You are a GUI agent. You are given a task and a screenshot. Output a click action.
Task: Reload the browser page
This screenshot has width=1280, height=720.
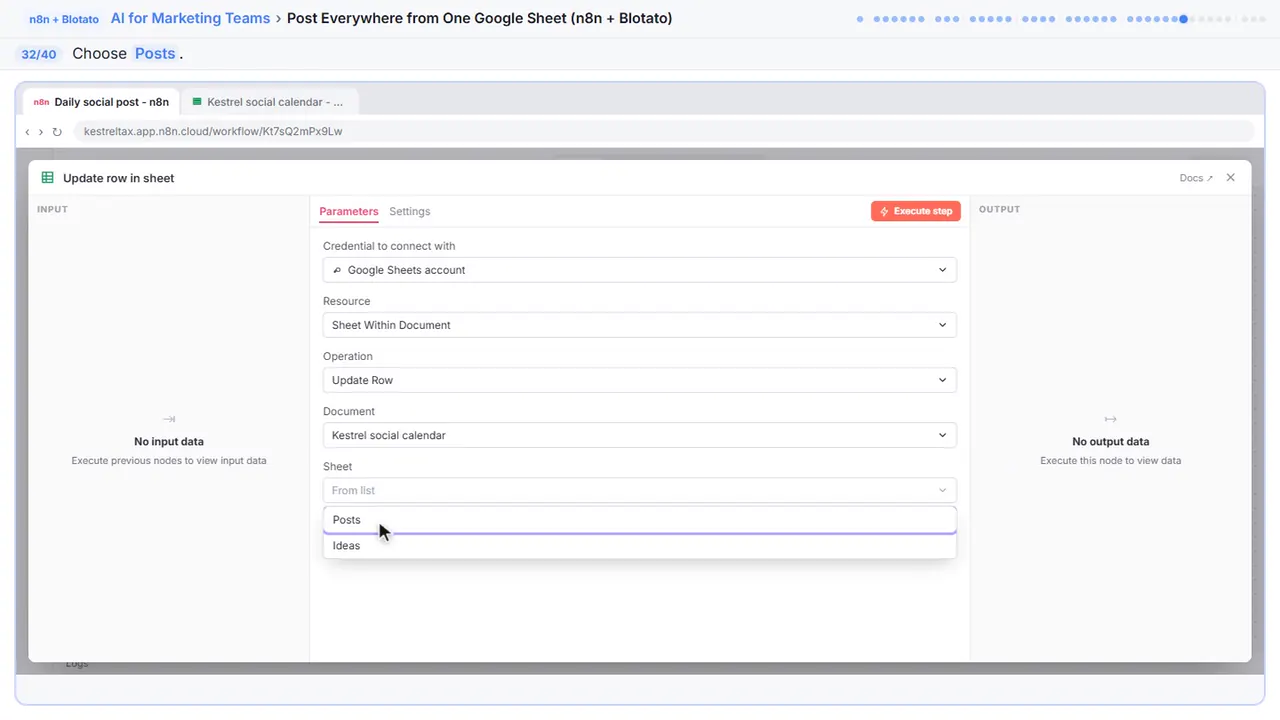(57, 131)
